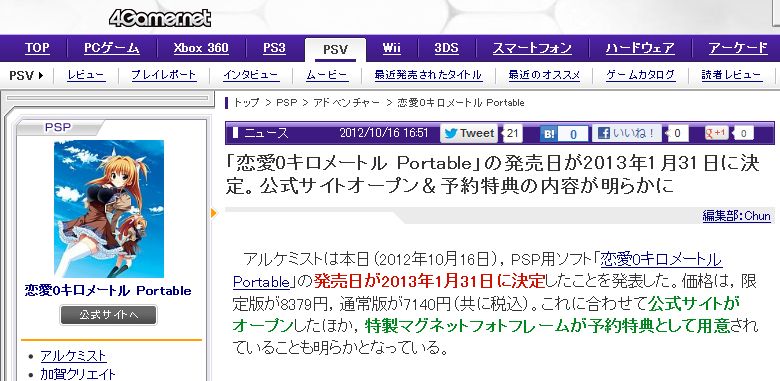Image resolution: width=780 pixels, height=381 pixels.
Task: Go to PSP in the breadcrumb
Action: [x=286, y=103]
